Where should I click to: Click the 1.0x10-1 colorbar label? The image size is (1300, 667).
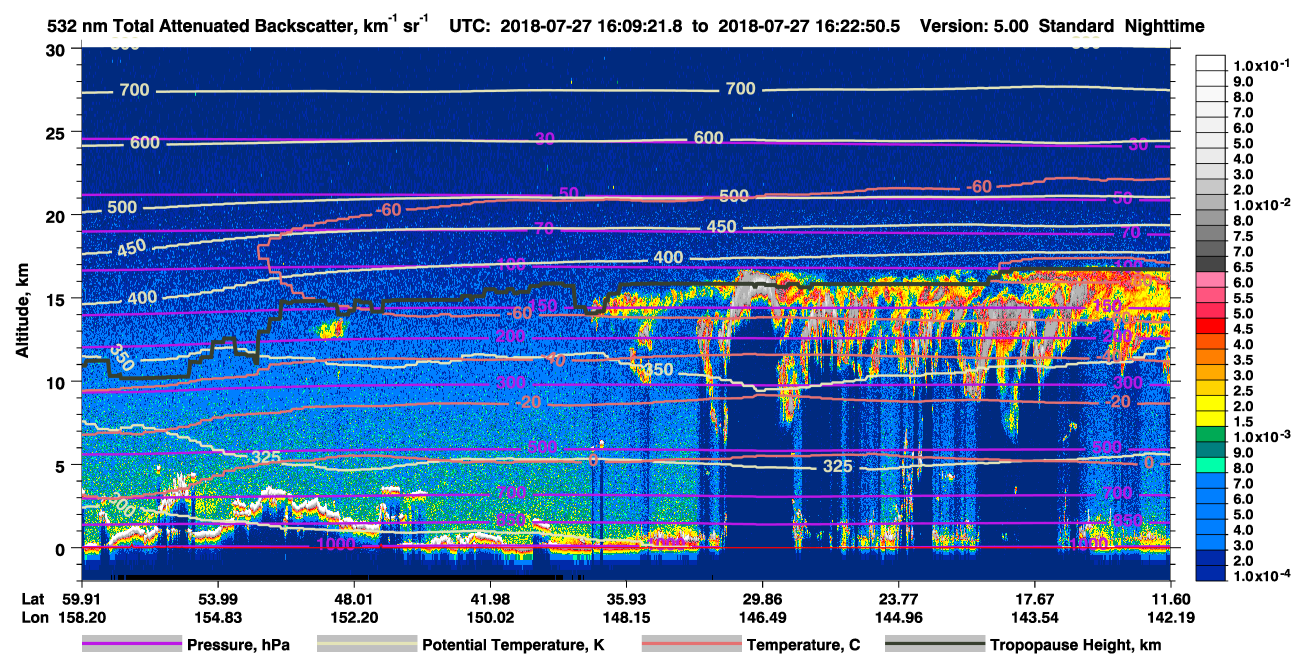point(1262,66)
